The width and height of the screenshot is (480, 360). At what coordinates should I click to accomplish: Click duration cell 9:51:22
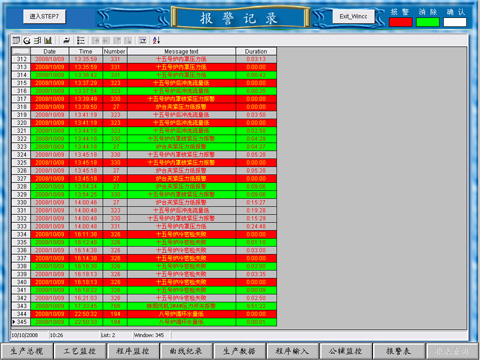pos(256,306)
